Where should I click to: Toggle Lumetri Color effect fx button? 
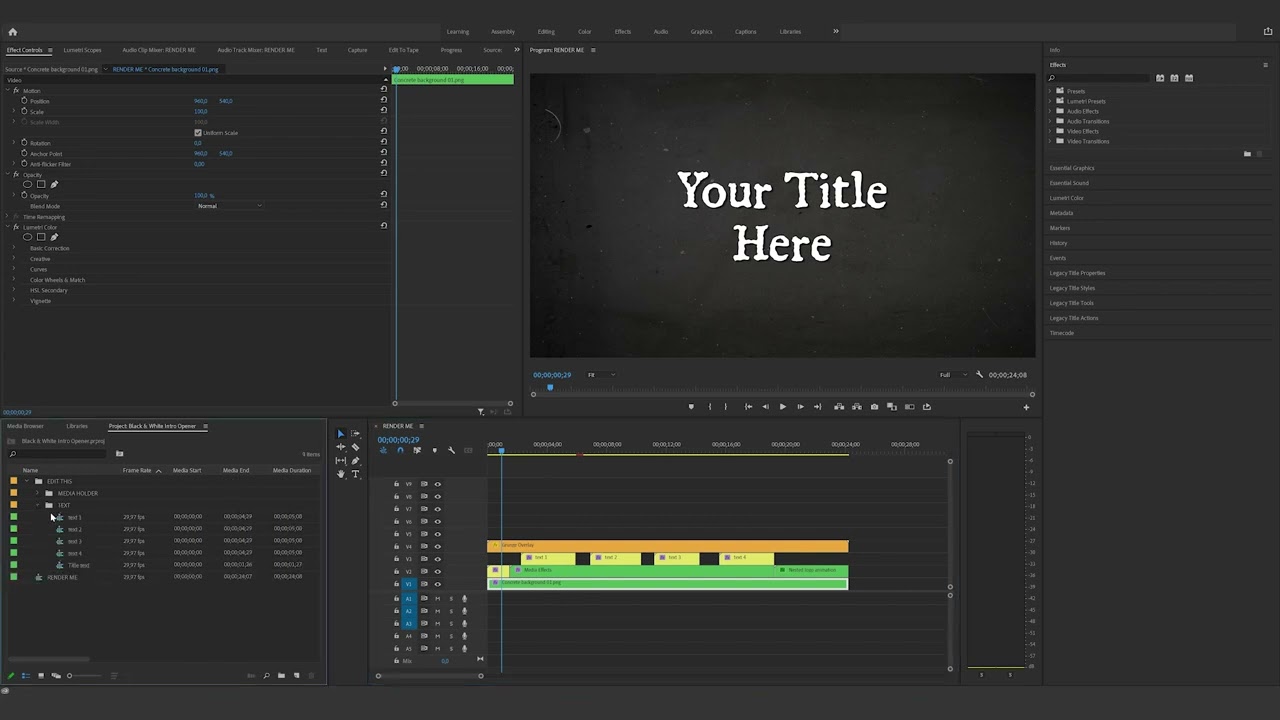[16, 227]
